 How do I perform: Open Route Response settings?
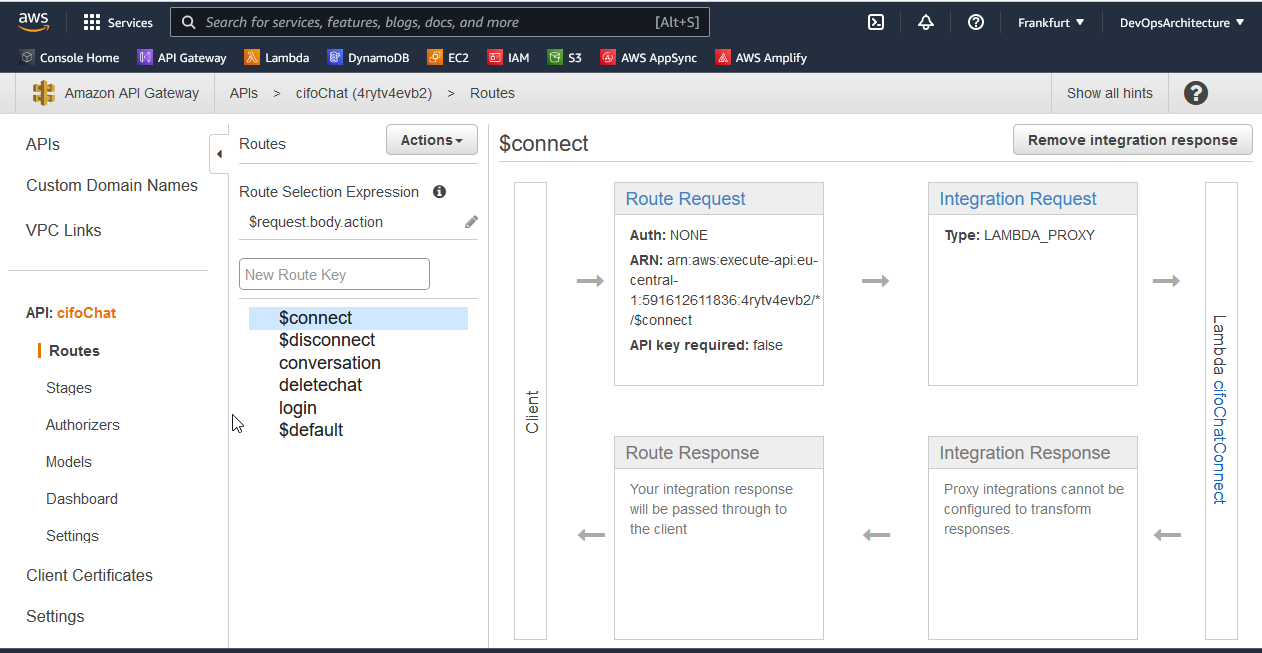tap(692, 453)
